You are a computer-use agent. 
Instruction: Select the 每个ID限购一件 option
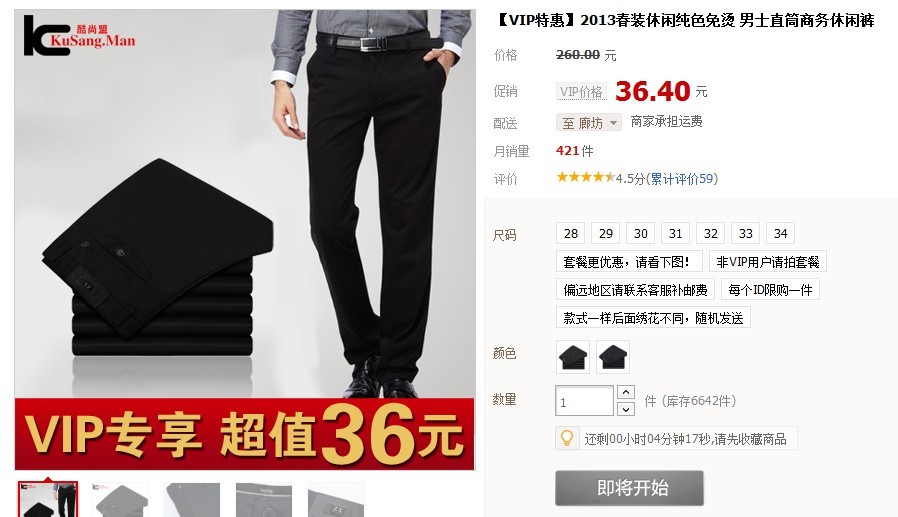point(770,290)
